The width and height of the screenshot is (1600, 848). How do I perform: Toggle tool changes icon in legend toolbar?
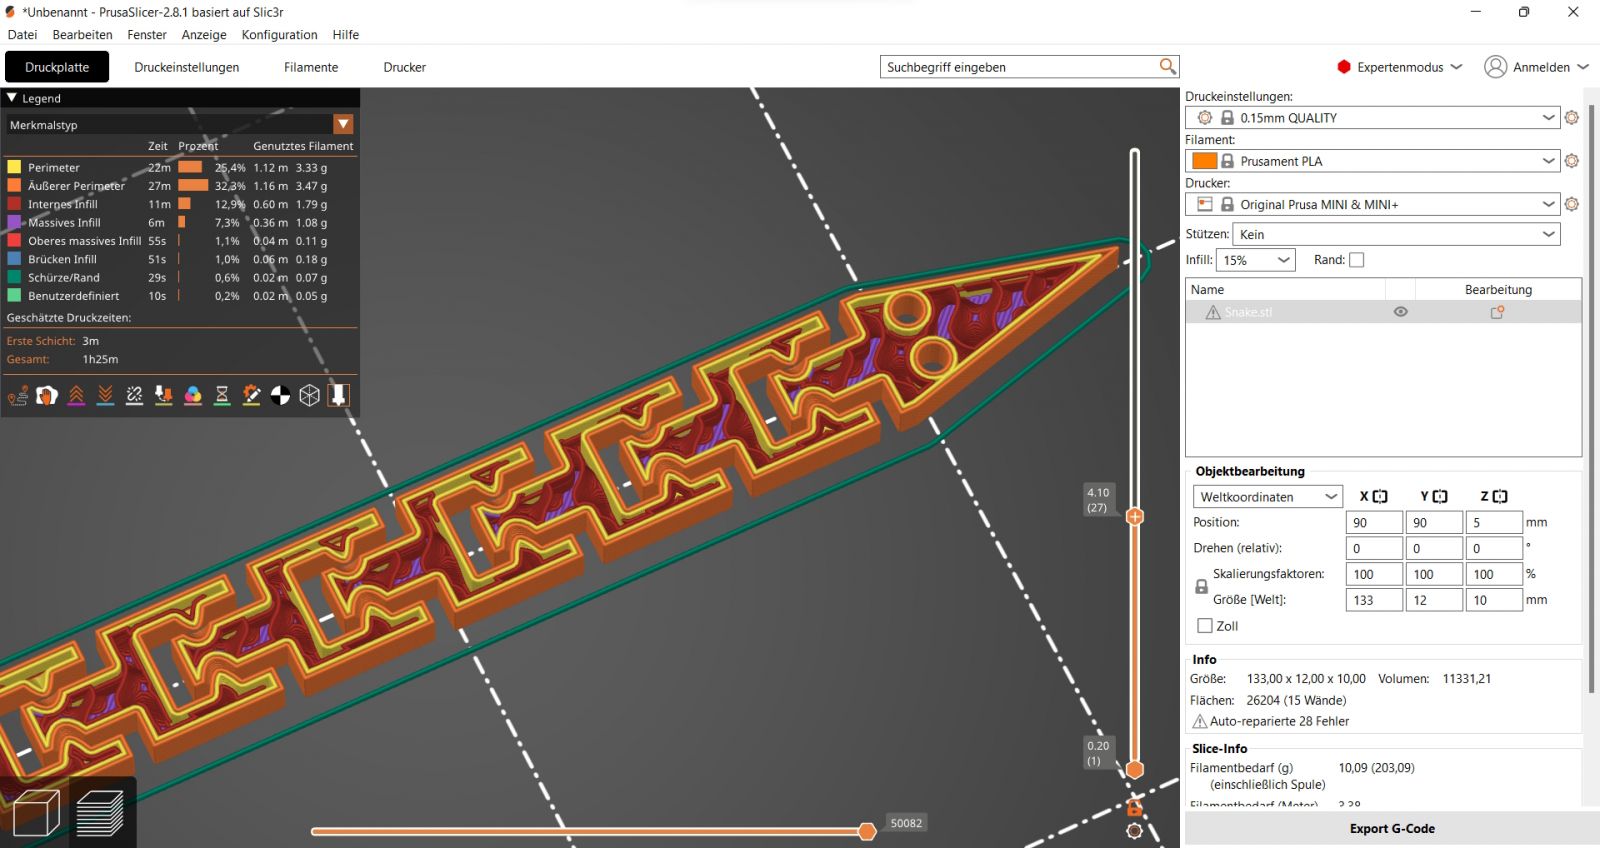(164, 396)
